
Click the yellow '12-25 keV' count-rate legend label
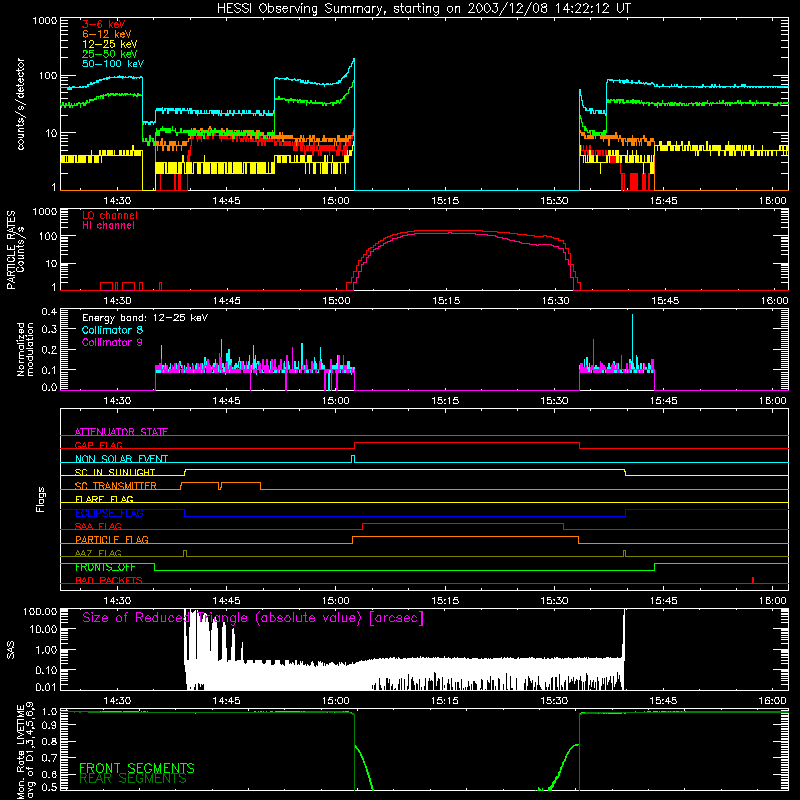pos(110,44)
